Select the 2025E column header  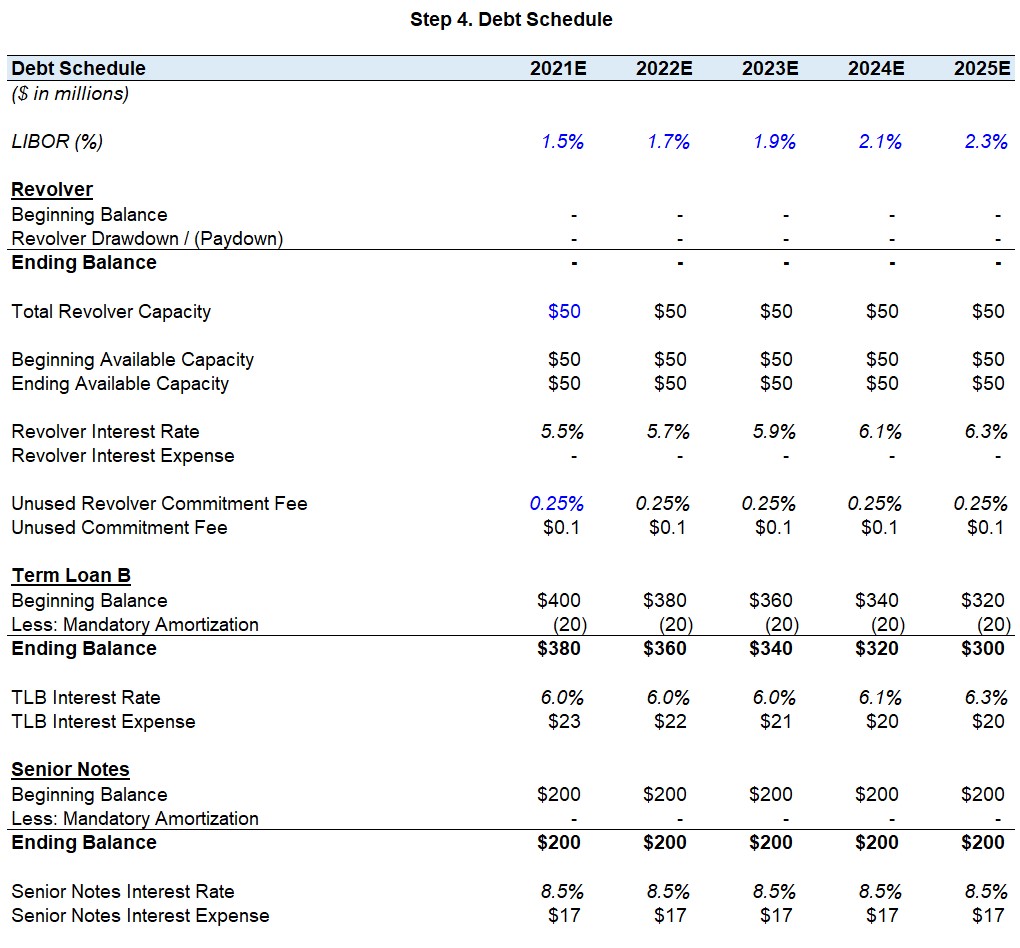(x=982, y=68)
